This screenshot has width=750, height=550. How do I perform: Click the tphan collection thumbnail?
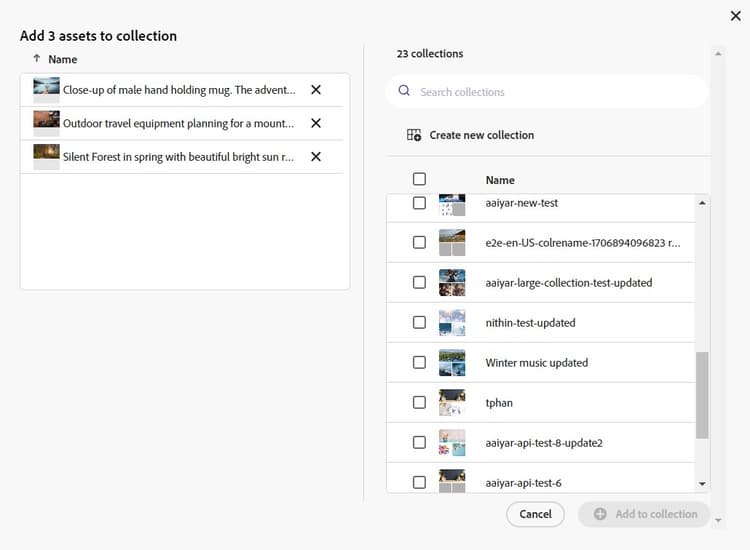(452, 402)
